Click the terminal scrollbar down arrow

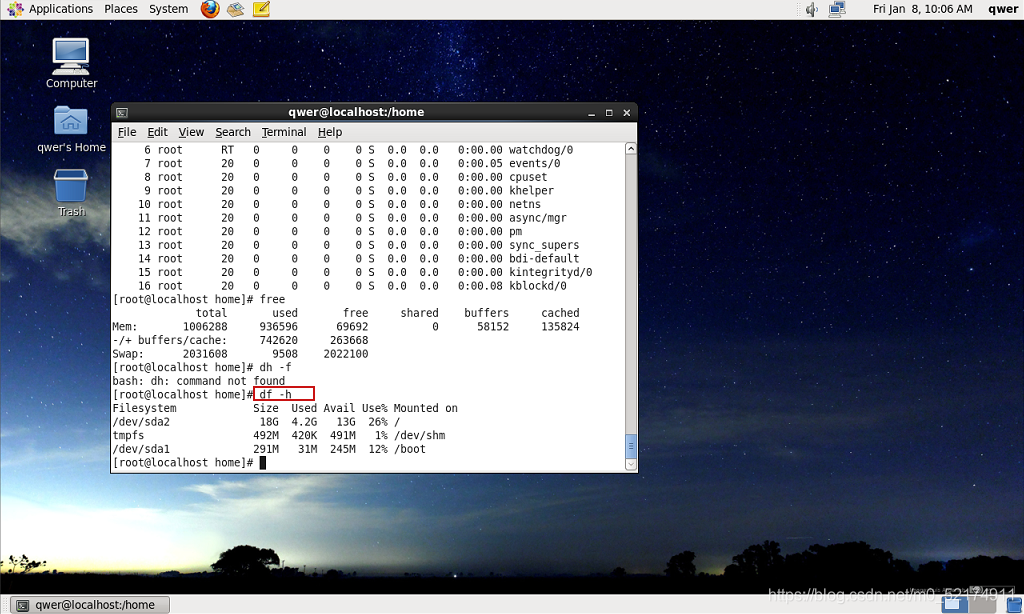[631, 464]
